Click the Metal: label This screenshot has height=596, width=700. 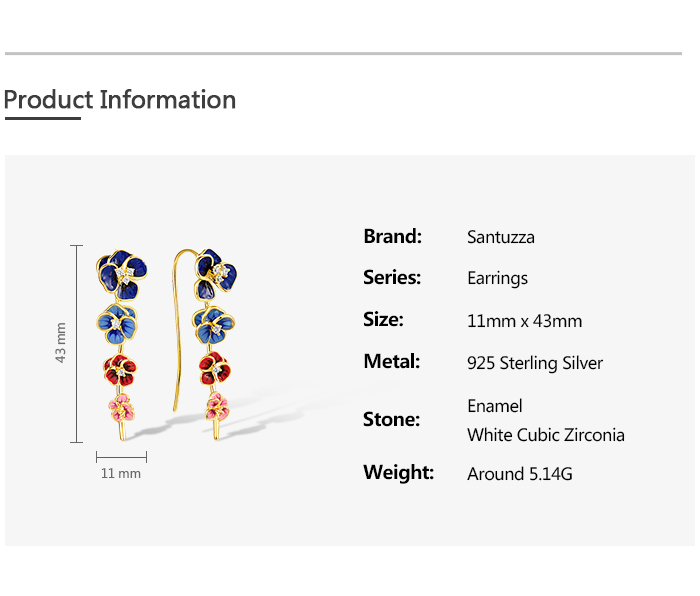click(x=392, y=361)
